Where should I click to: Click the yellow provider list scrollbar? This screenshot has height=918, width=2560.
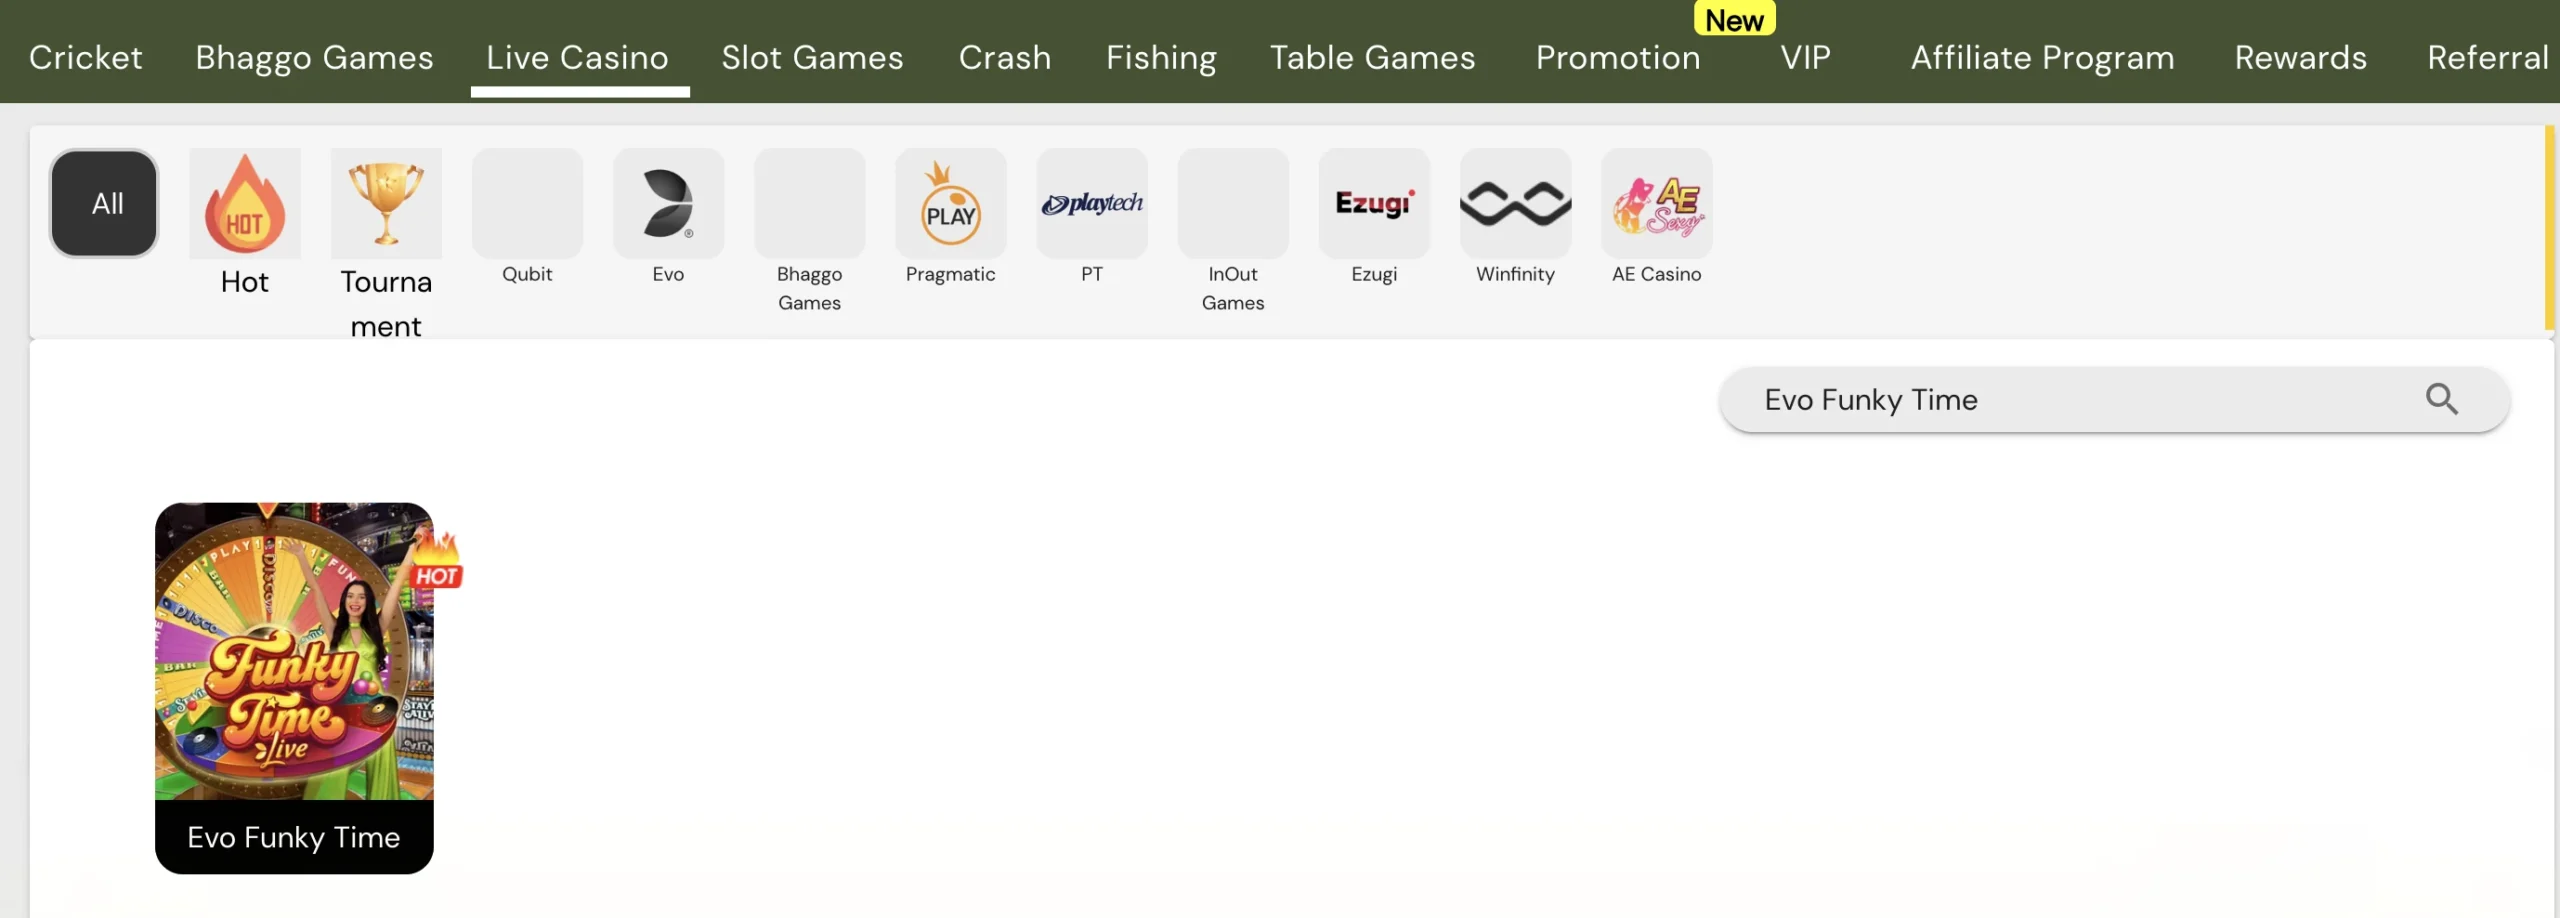pos(2550,228)
